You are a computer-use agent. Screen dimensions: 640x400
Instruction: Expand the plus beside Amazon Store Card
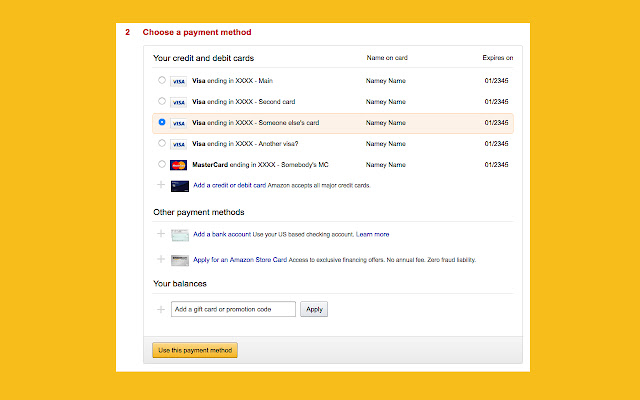(x=161, y=259)
